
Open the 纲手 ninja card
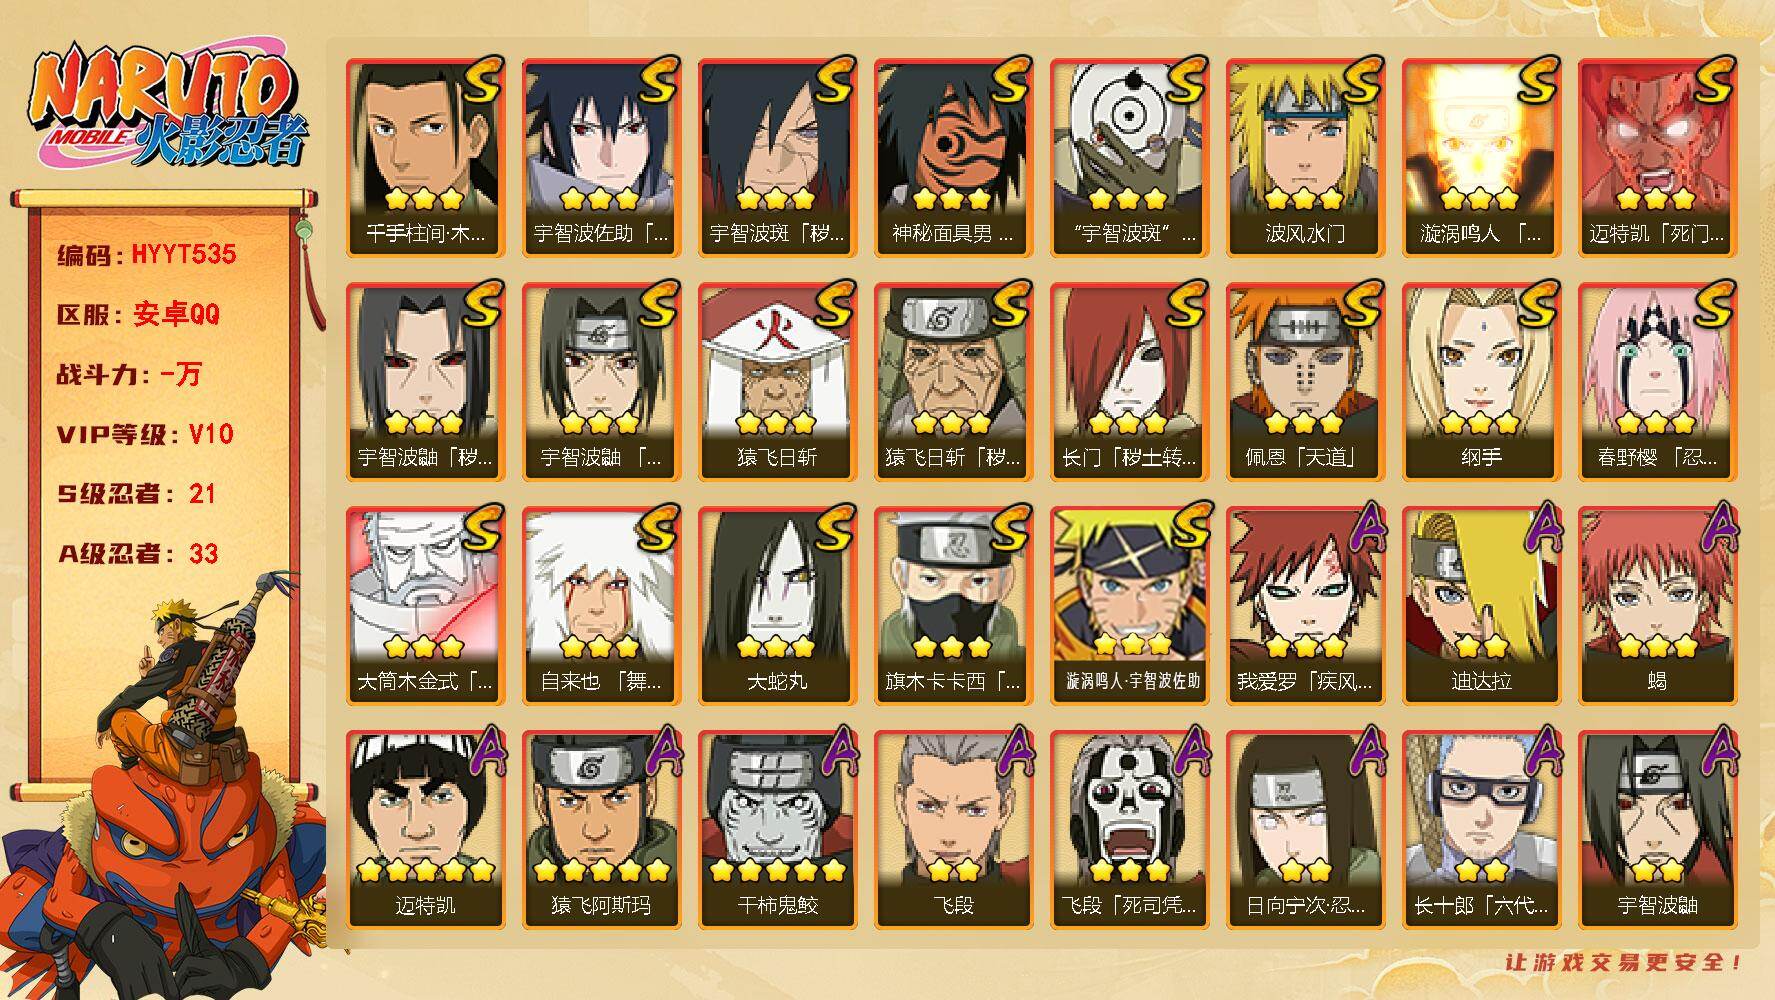pyautogui.click(x=1481, y=381)
